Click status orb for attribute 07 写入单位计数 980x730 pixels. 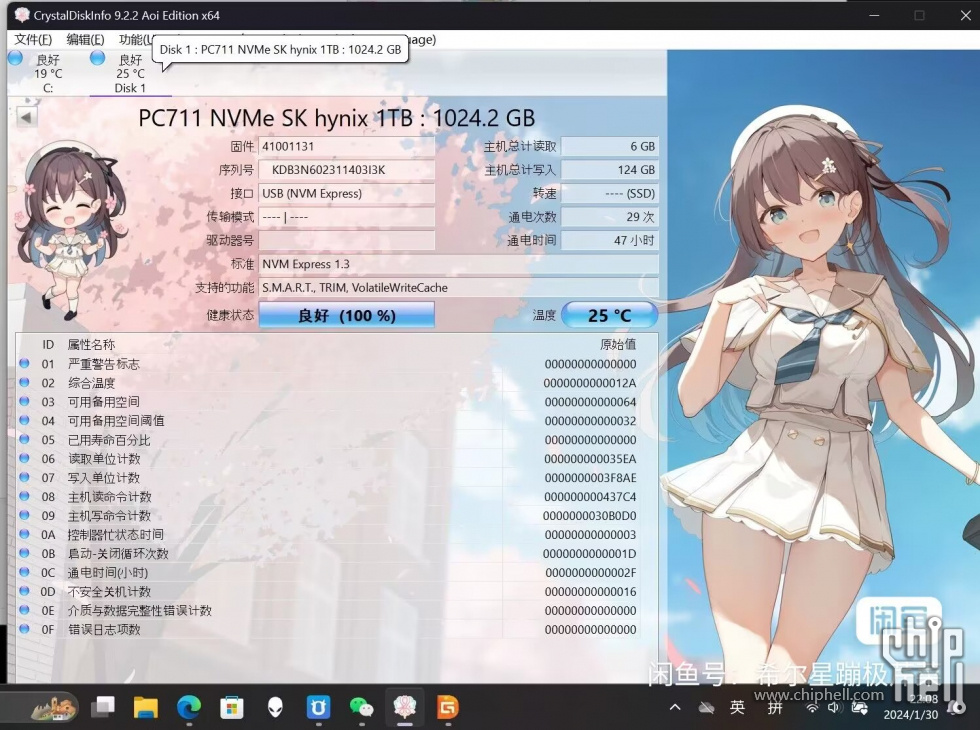tap(24, 477)
